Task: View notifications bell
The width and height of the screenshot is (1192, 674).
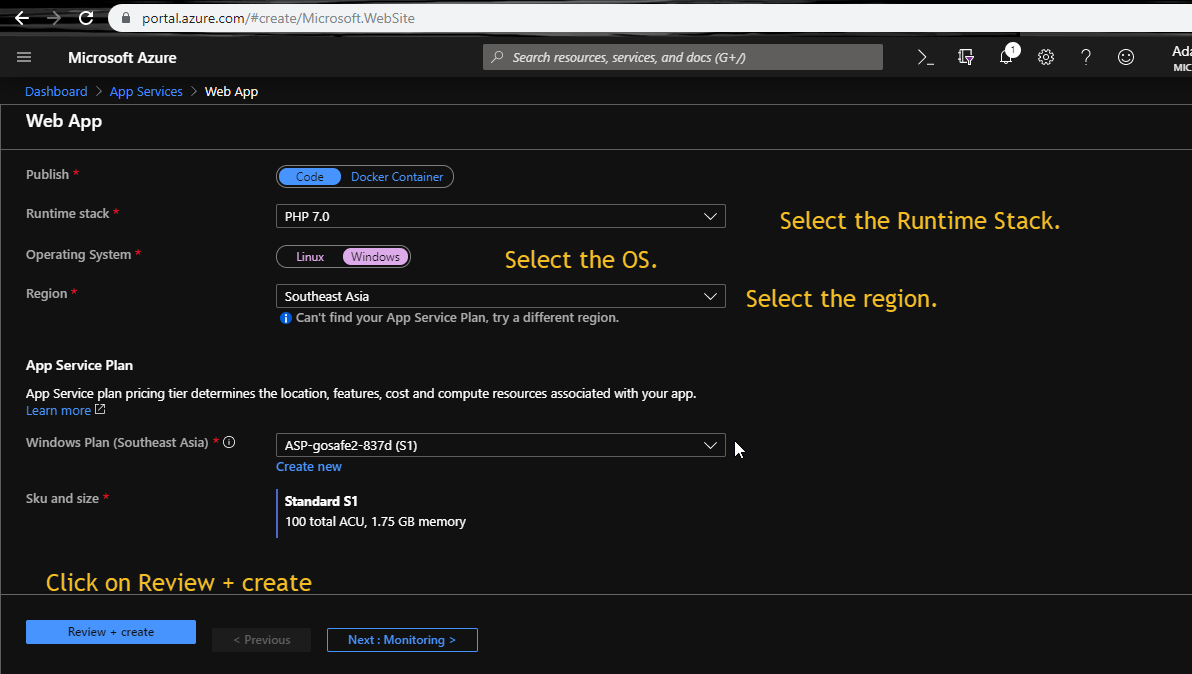Action: (1007, 56)
